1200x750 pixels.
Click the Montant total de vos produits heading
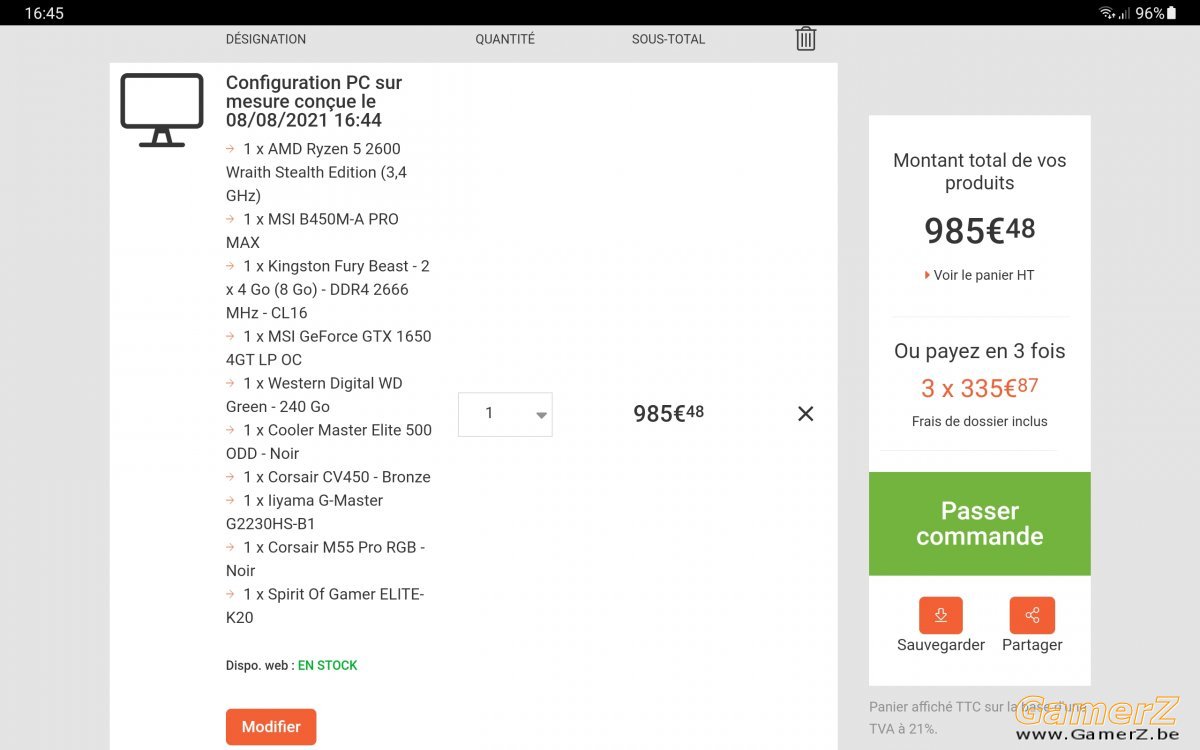tap(980, 171)
